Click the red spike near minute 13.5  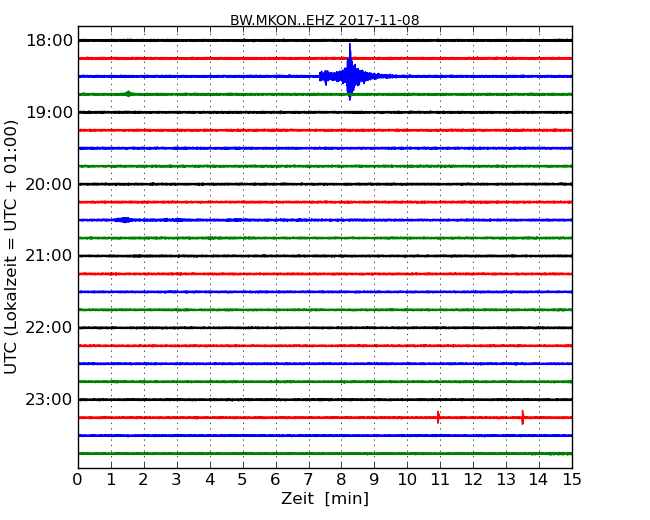pyautogui.click(x=523, y=417)
